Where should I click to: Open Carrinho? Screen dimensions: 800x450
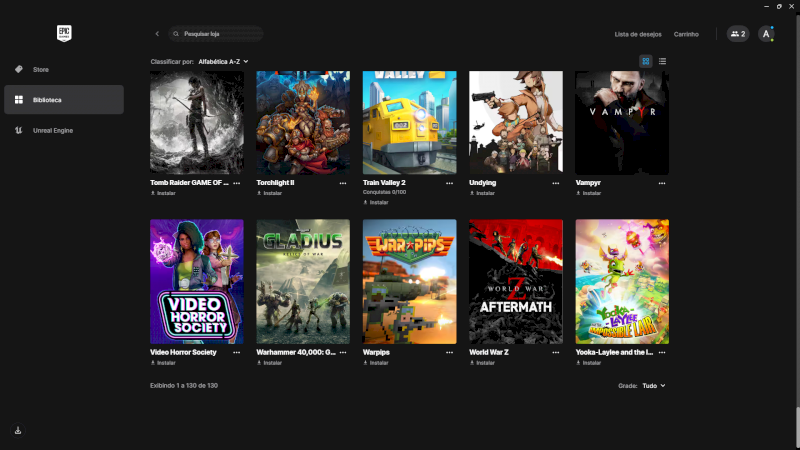(686, 34)
